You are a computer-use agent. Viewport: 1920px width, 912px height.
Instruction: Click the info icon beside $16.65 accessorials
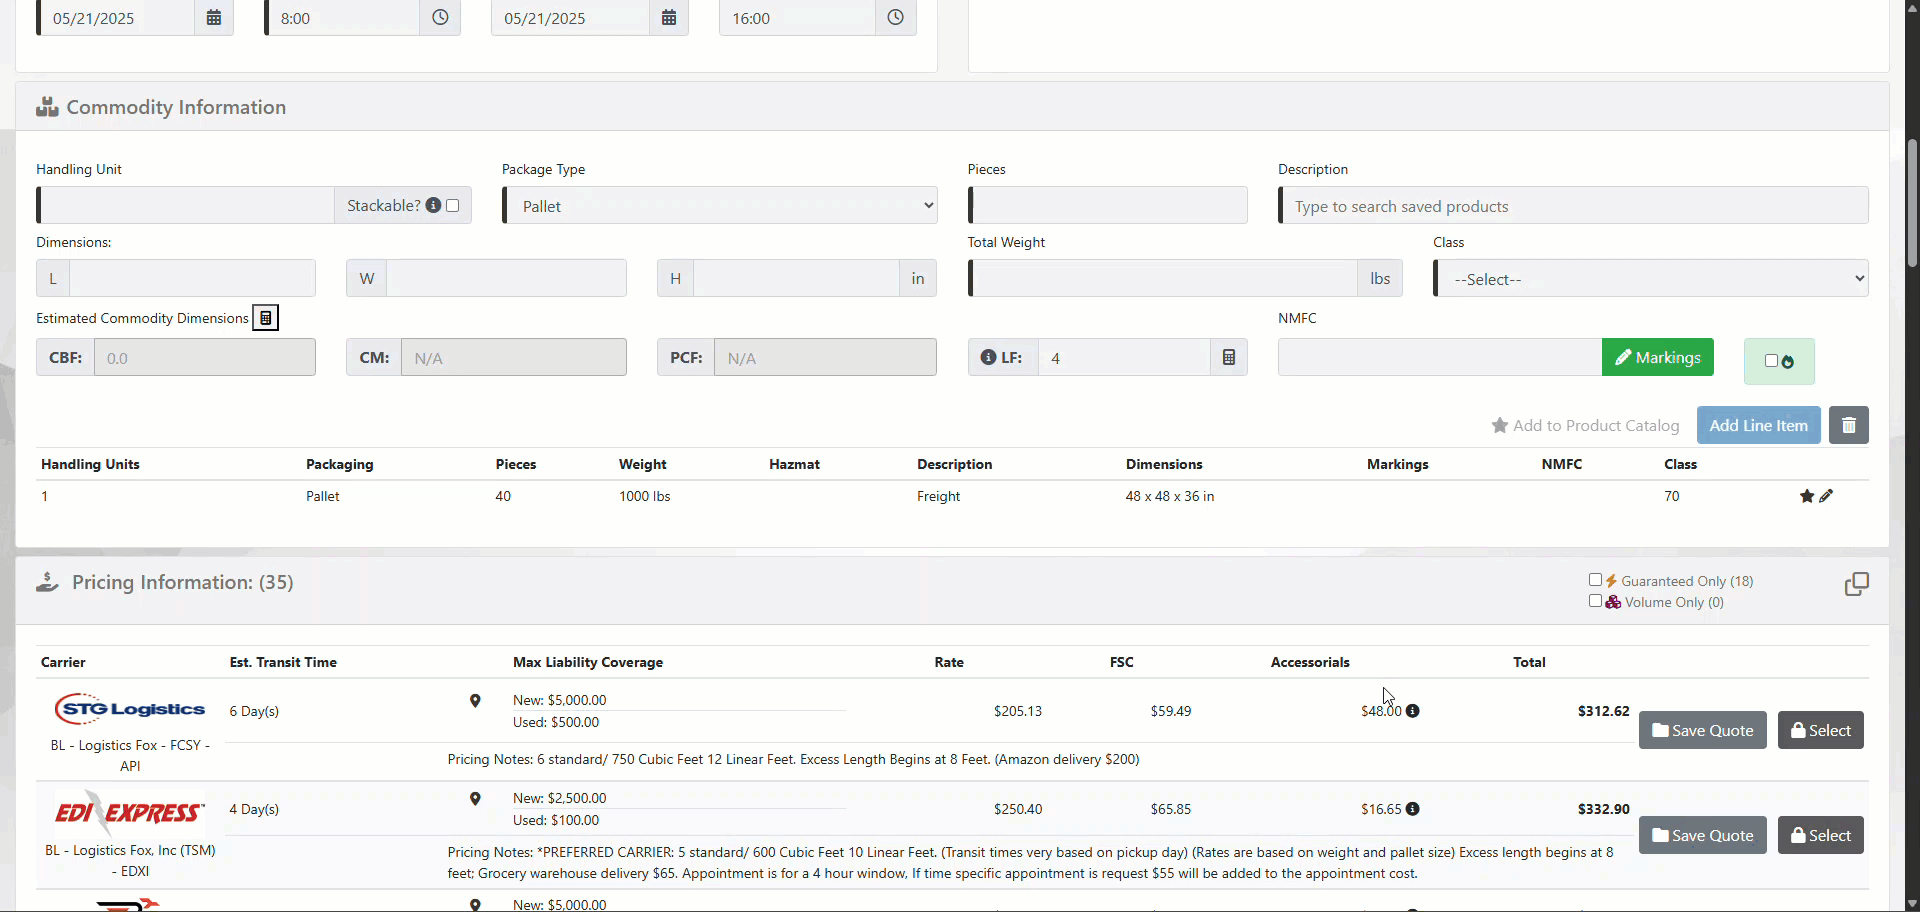1412,809
